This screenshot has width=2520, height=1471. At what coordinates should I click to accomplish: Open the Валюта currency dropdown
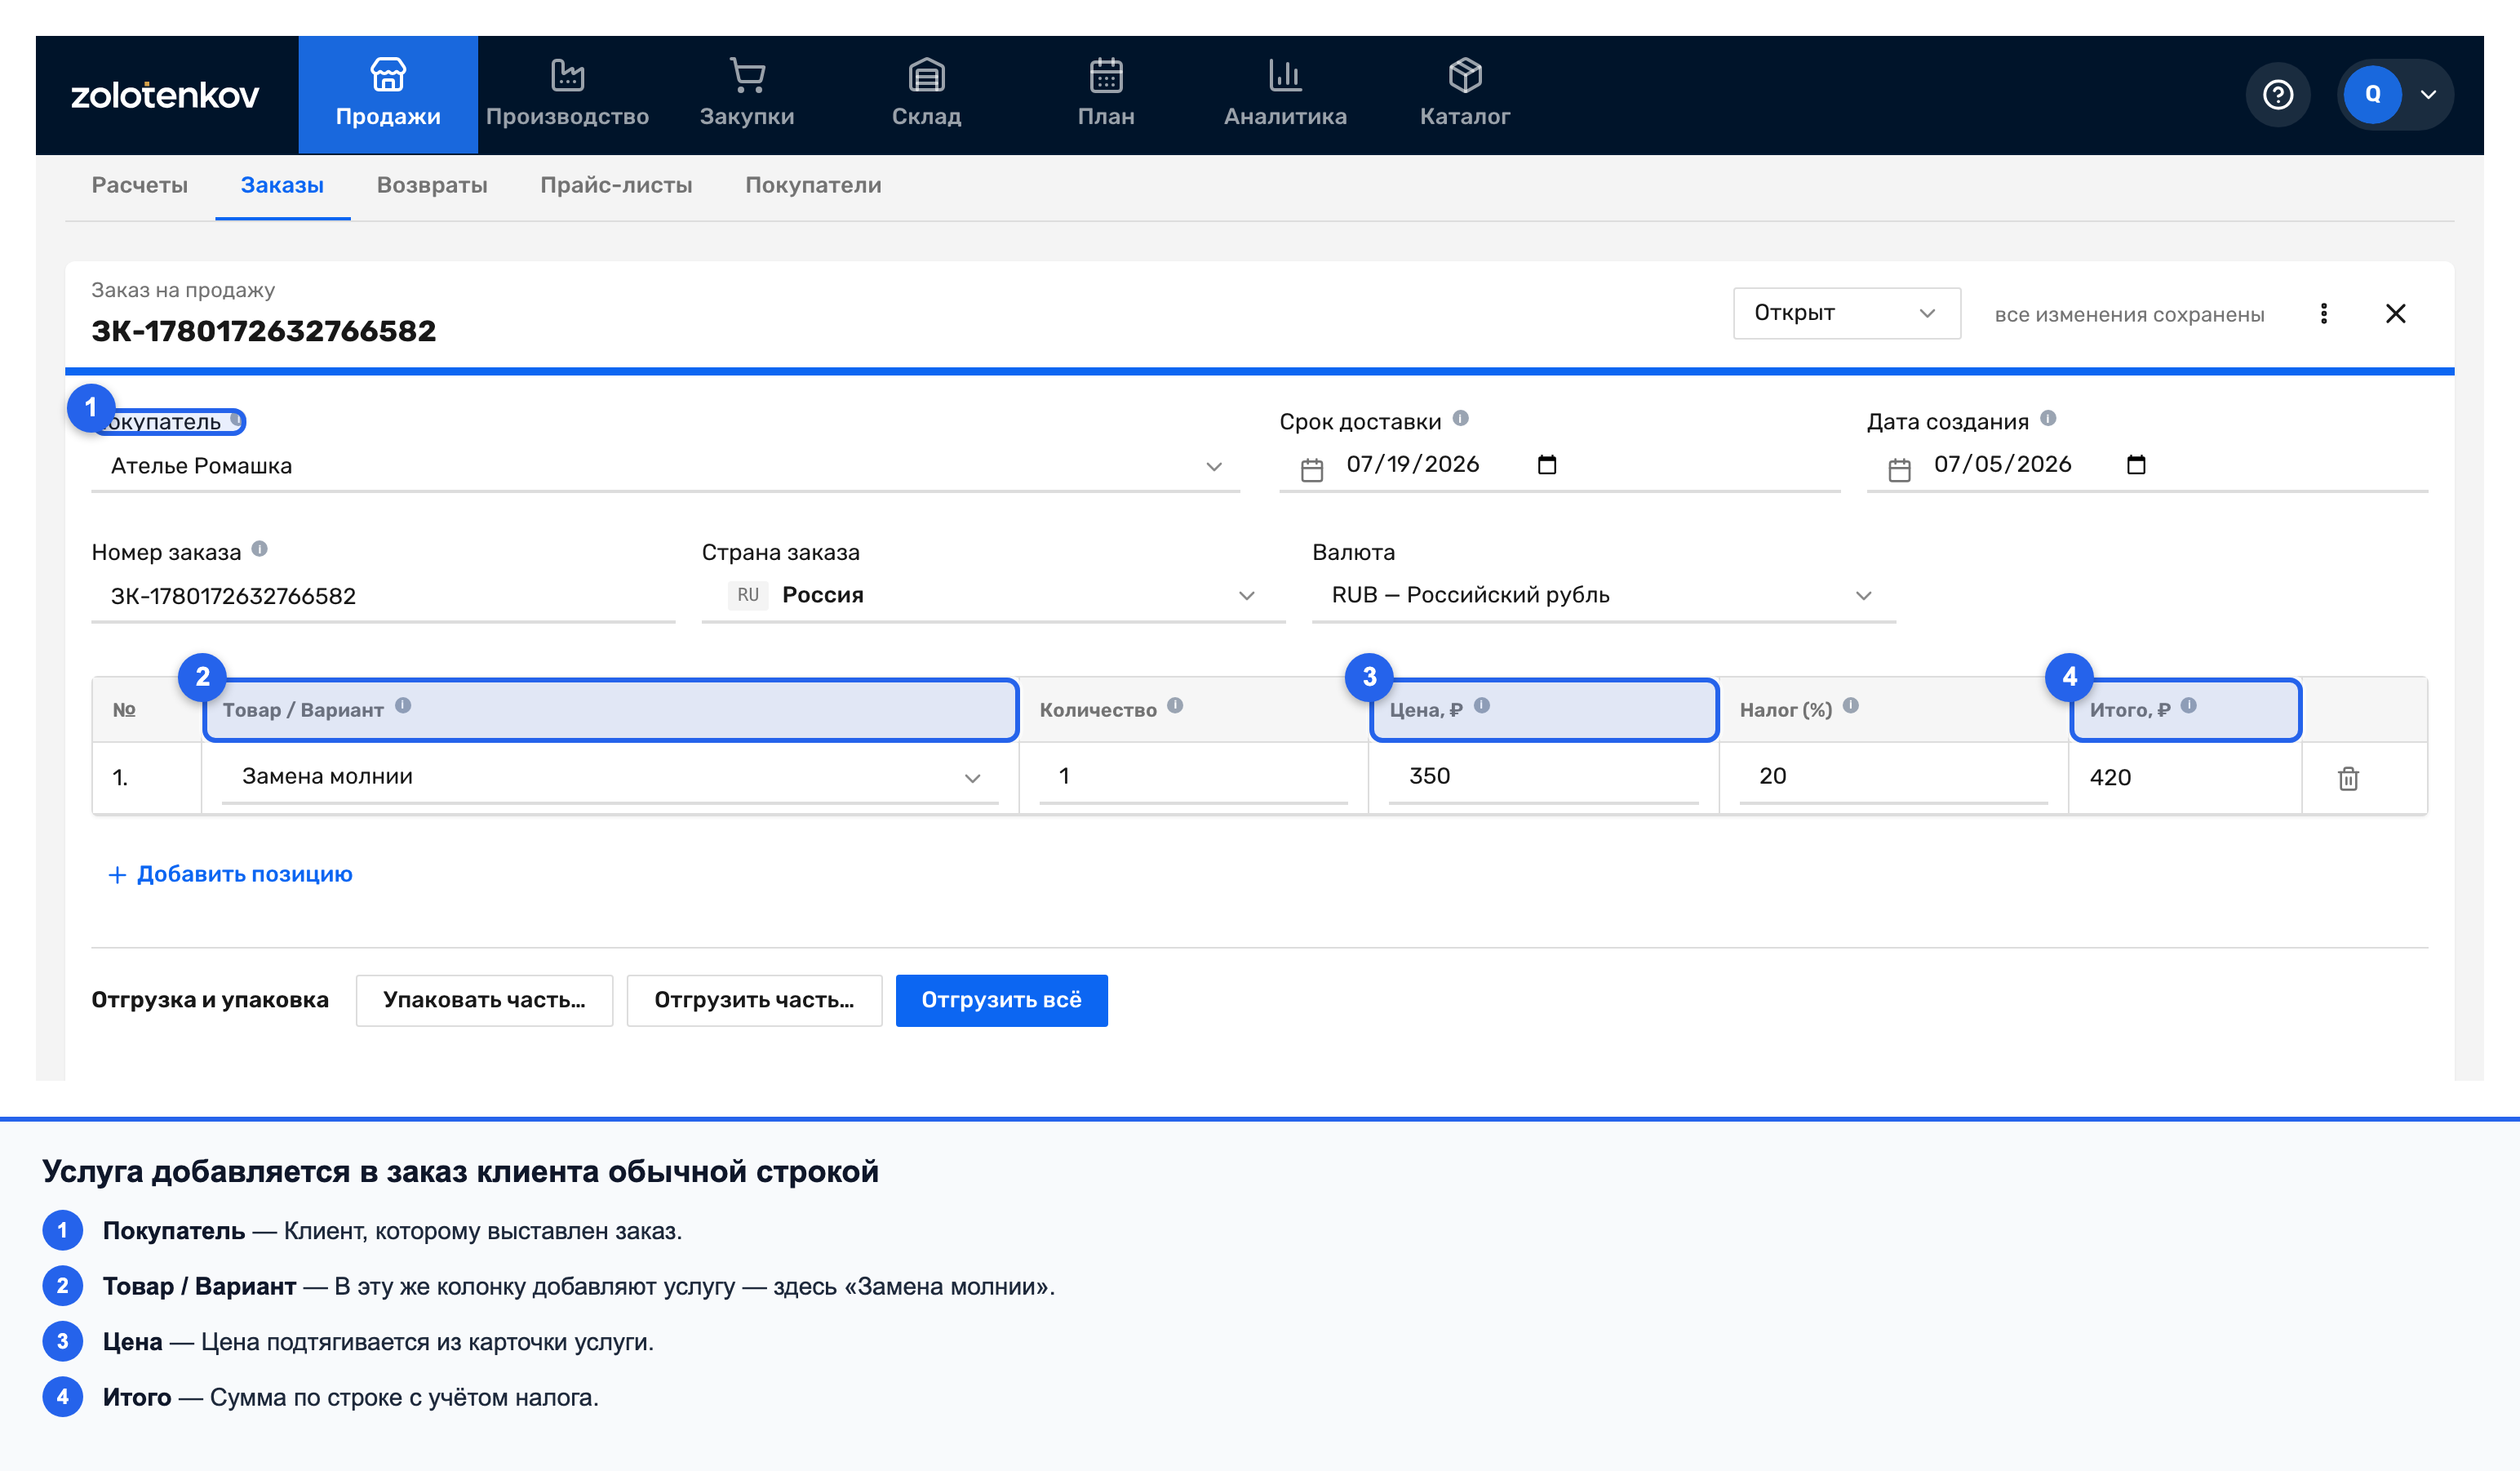[1603, 596]
